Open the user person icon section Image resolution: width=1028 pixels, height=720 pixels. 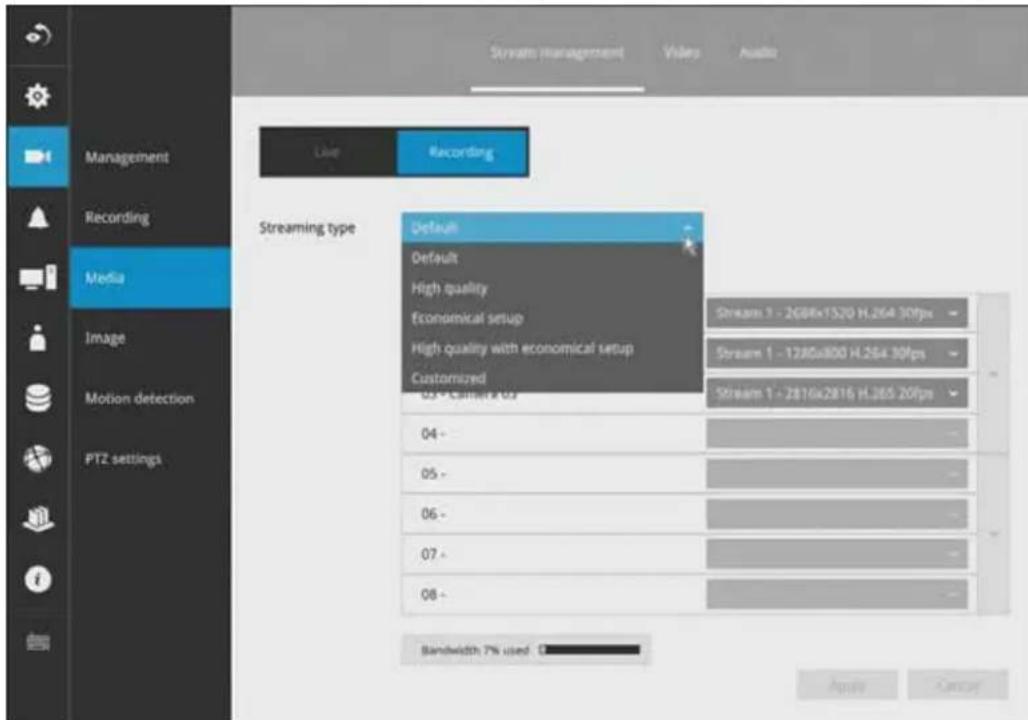point(37,338)
